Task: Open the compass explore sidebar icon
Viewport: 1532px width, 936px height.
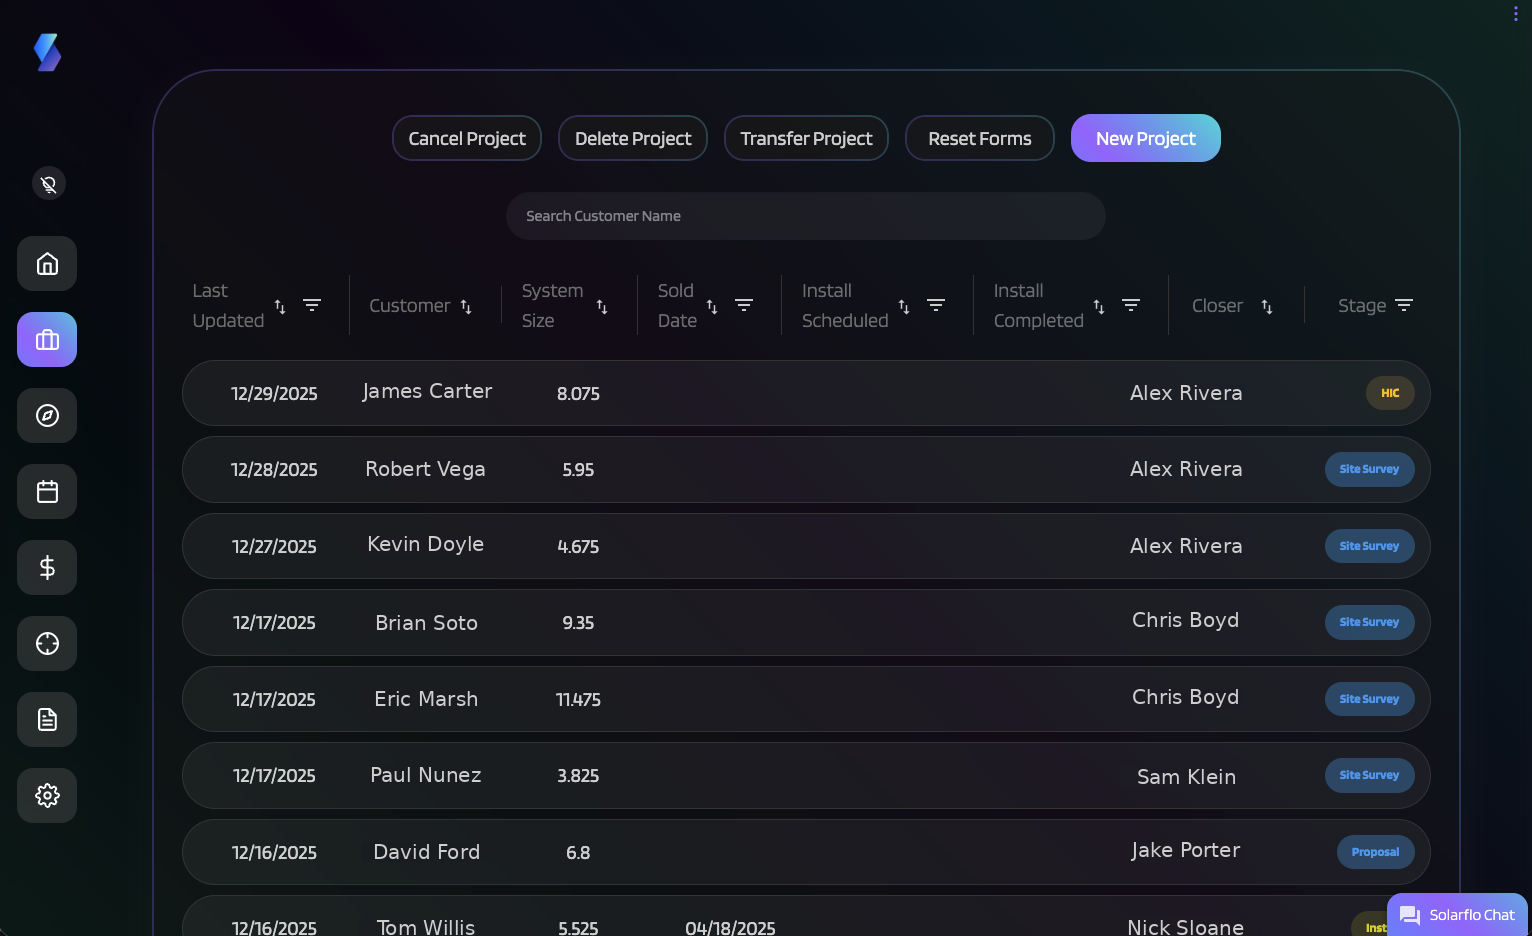Action: click(x=47, y=416)
